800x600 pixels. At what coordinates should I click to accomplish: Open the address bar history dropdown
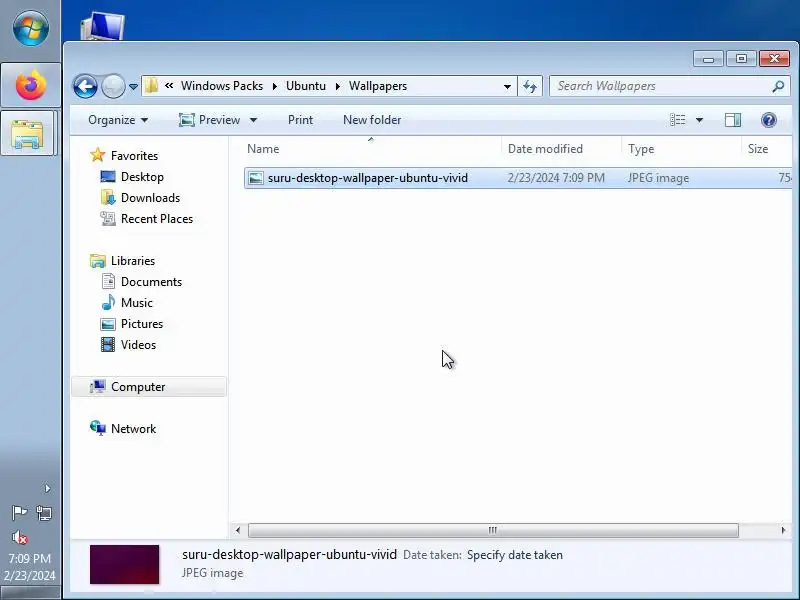click(507, 86)
